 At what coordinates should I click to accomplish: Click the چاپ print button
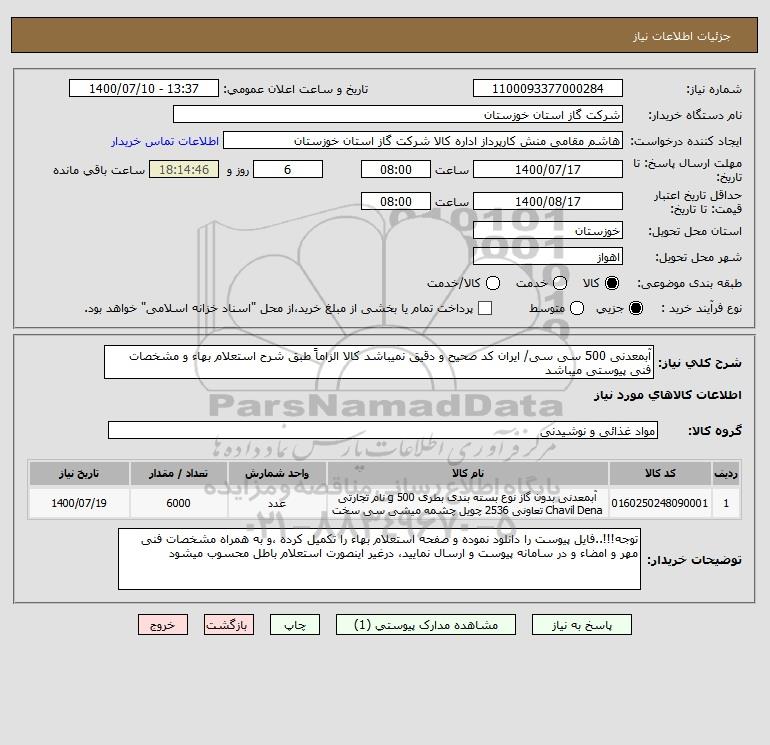(295, 625)
